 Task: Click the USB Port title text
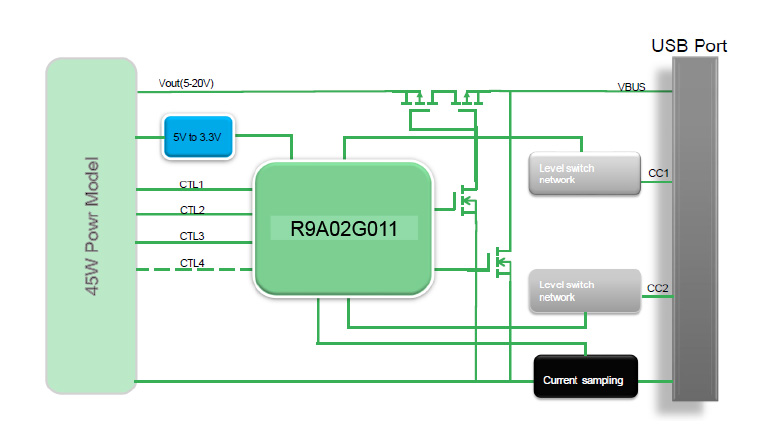click(x=689, y=46)
